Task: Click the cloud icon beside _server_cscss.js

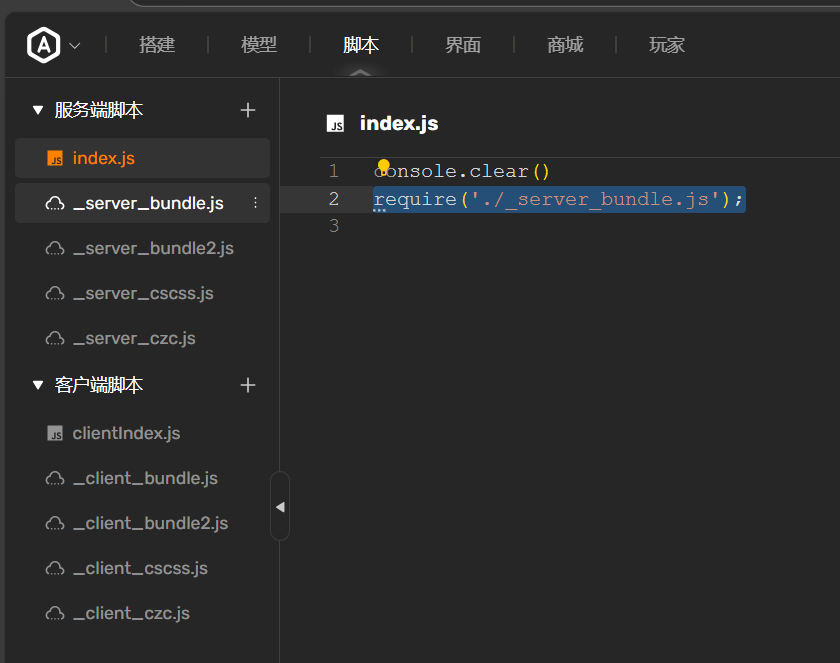Action: point(55,293)
